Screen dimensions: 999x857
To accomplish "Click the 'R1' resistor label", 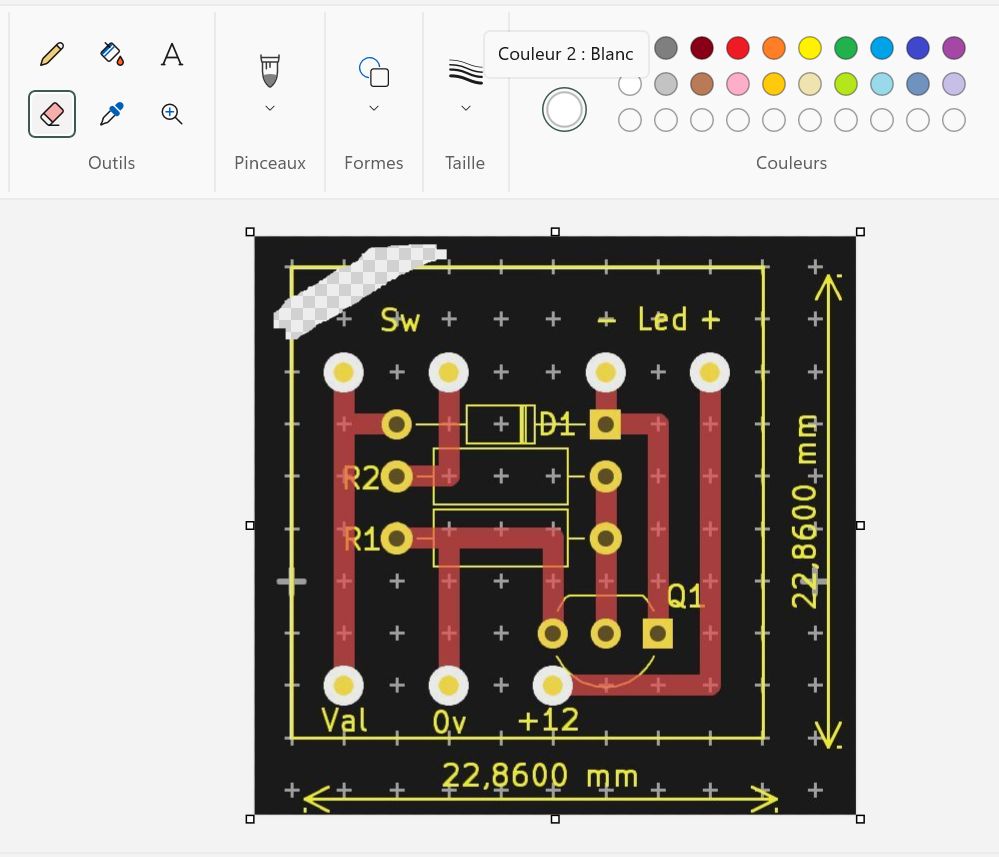I will (361, 540).
